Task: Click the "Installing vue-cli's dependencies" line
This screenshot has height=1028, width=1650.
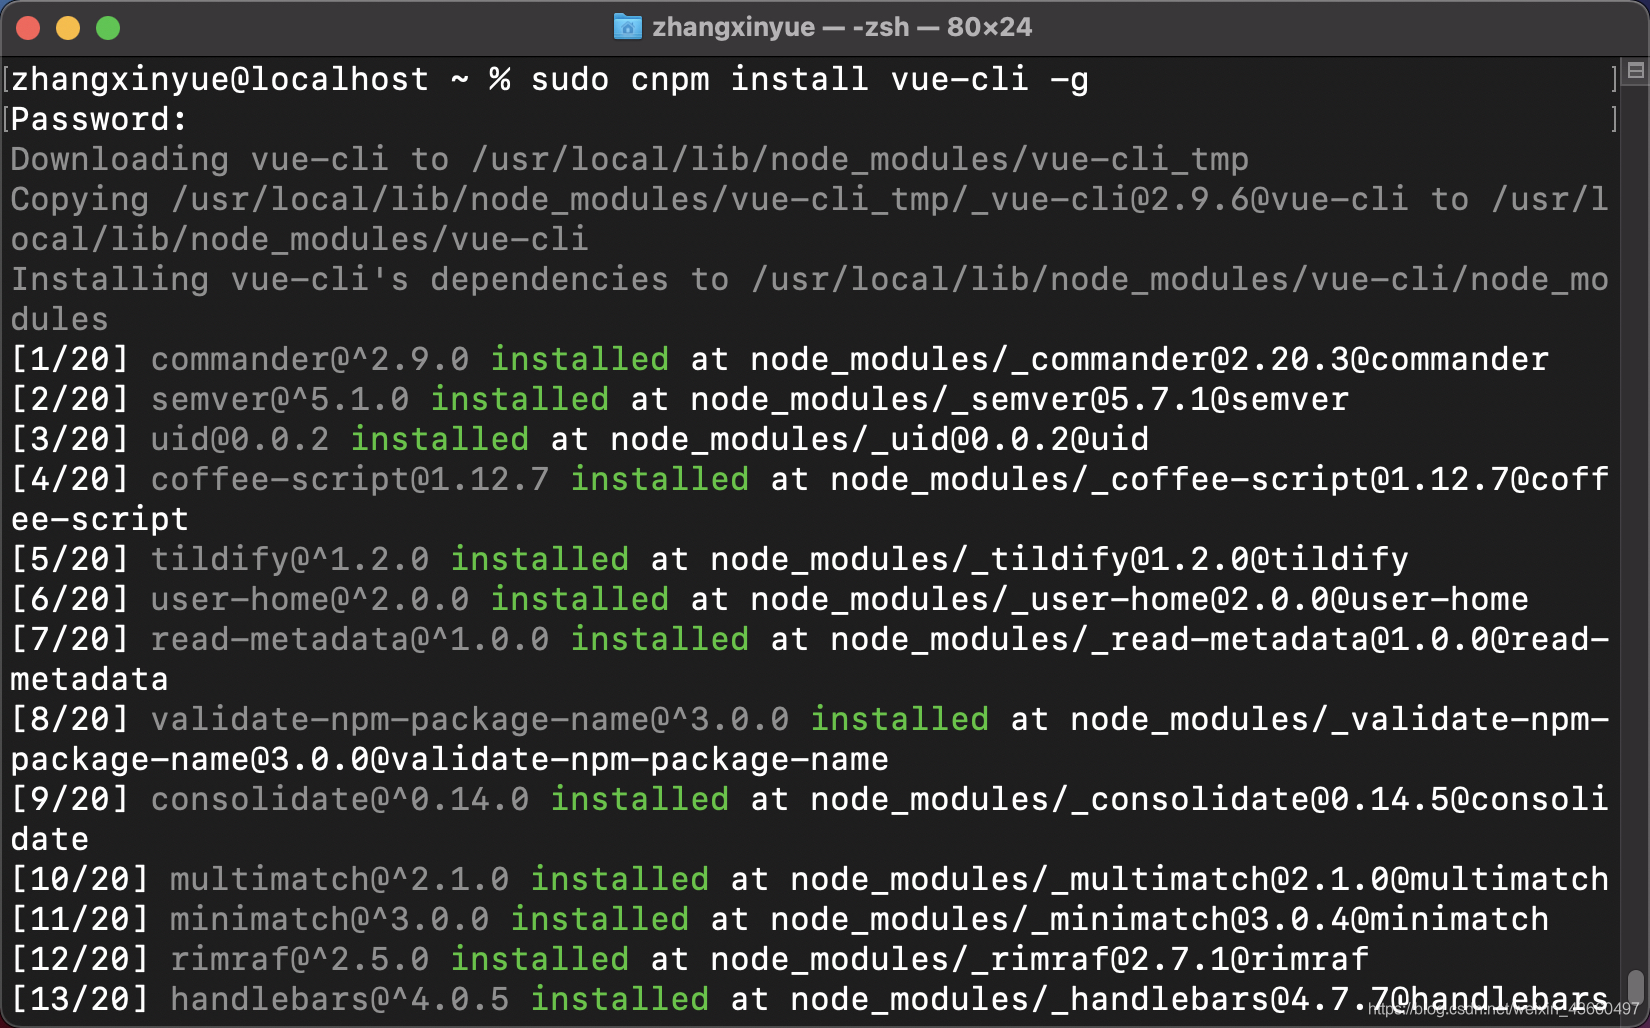Action: [810, 299]
